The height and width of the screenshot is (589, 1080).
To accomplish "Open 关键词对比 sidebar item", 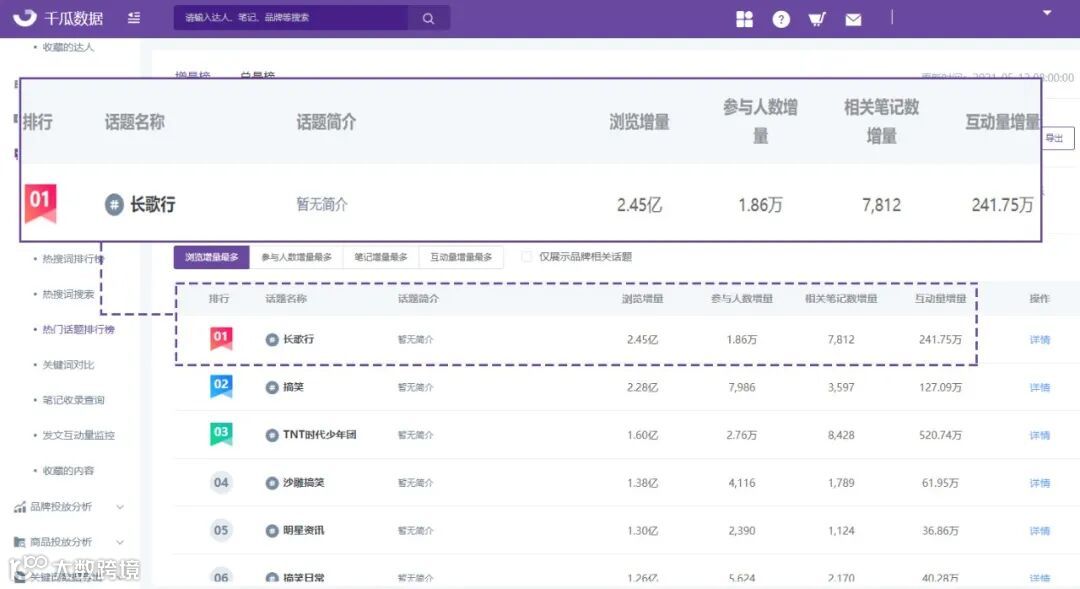I will [x=68, y=364].
